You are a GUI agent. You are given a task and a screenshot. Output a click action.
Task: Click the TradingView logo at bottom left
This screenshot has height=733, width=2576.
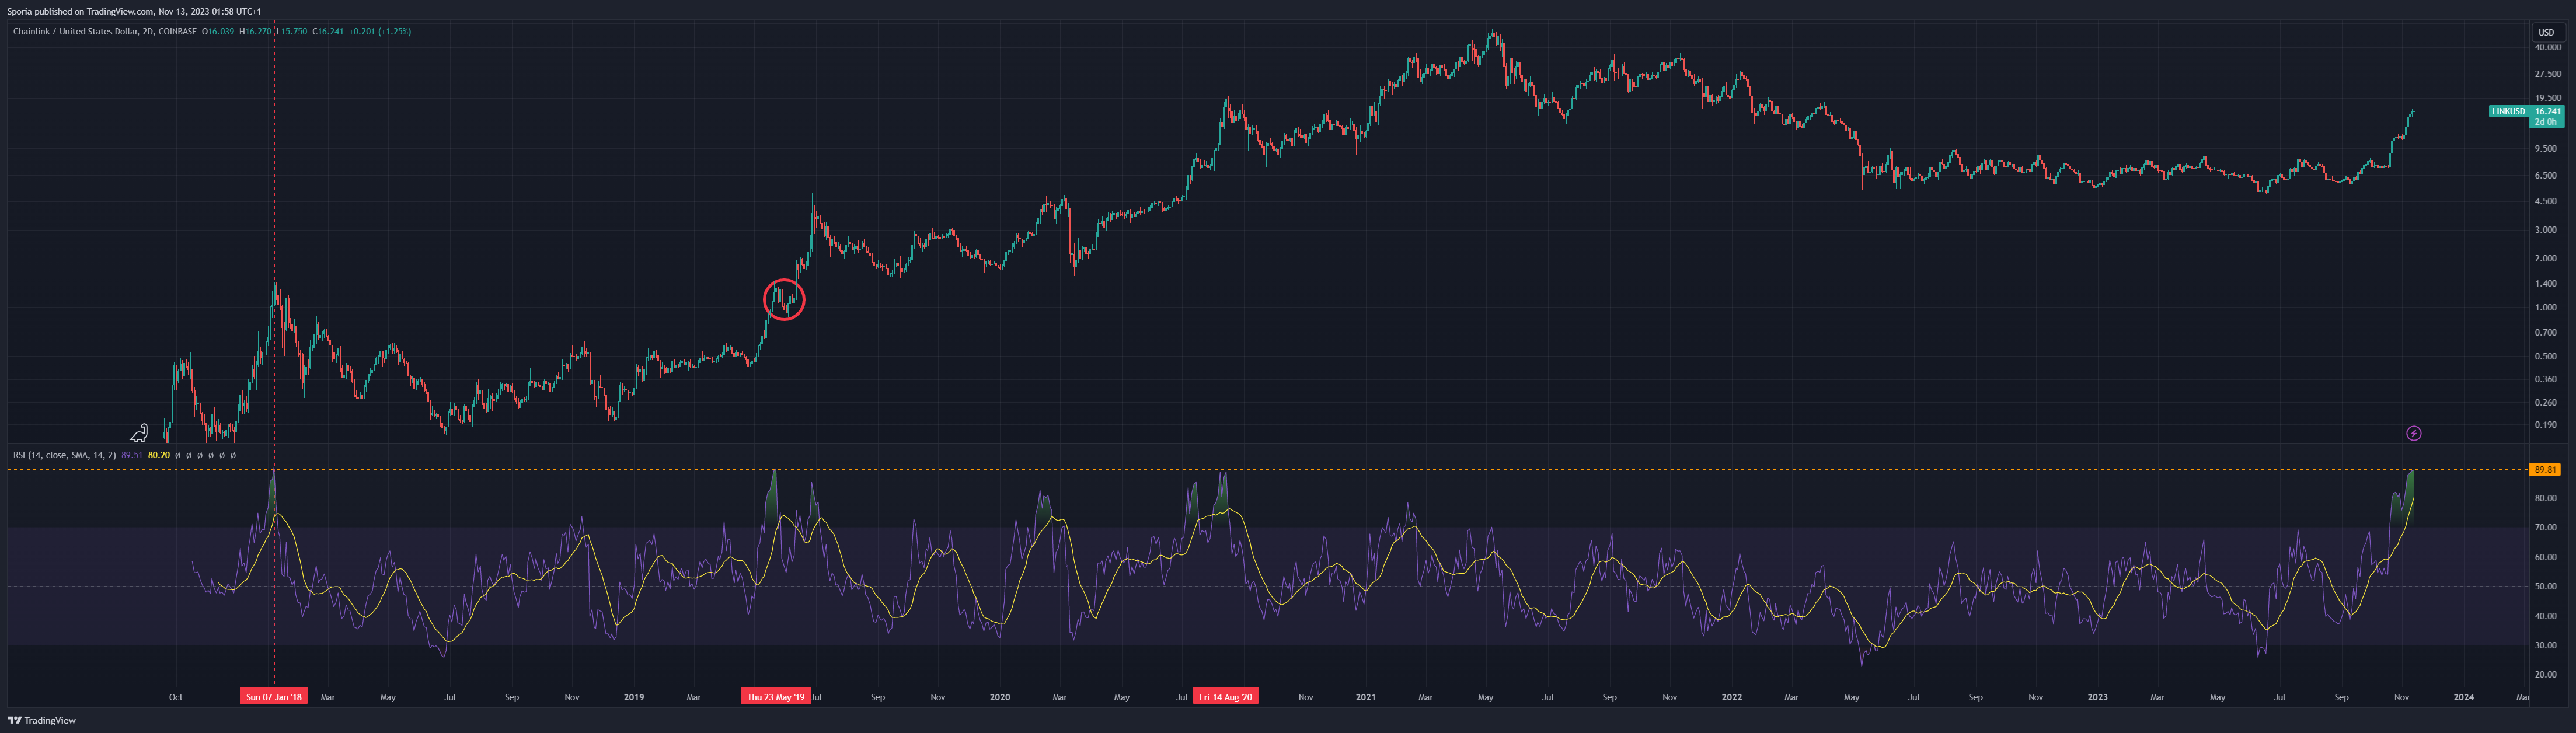pyautogui.click(x=42, y=720)
